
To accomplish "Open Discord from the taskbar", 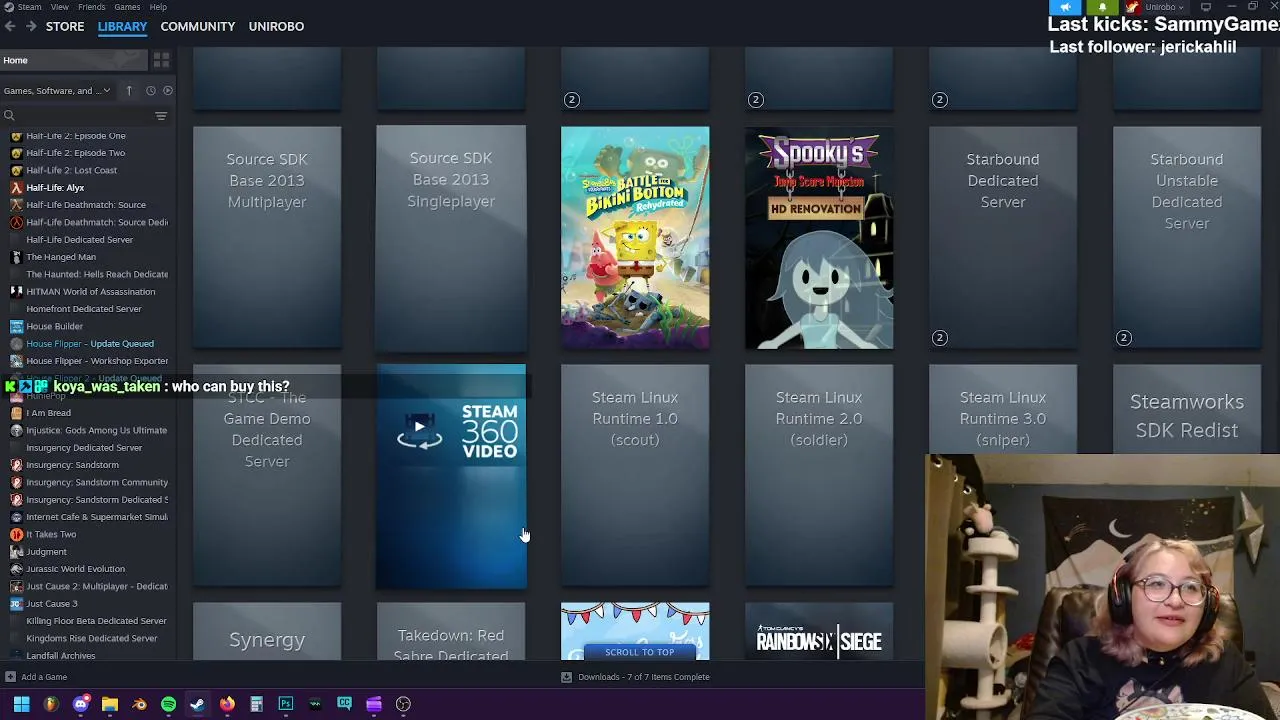I will (x=81, y=704).
